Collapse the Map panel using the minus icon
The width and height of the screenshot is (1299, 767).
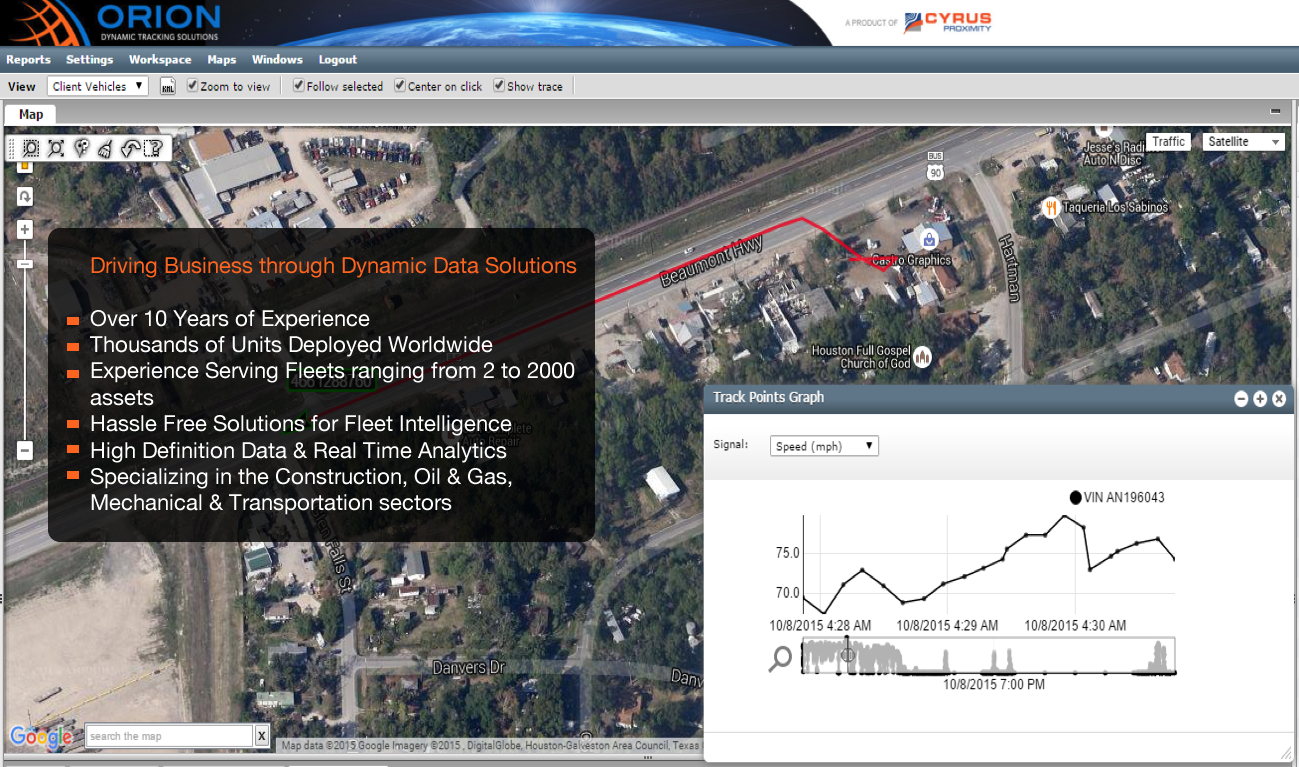click(x=1275, y=112)
